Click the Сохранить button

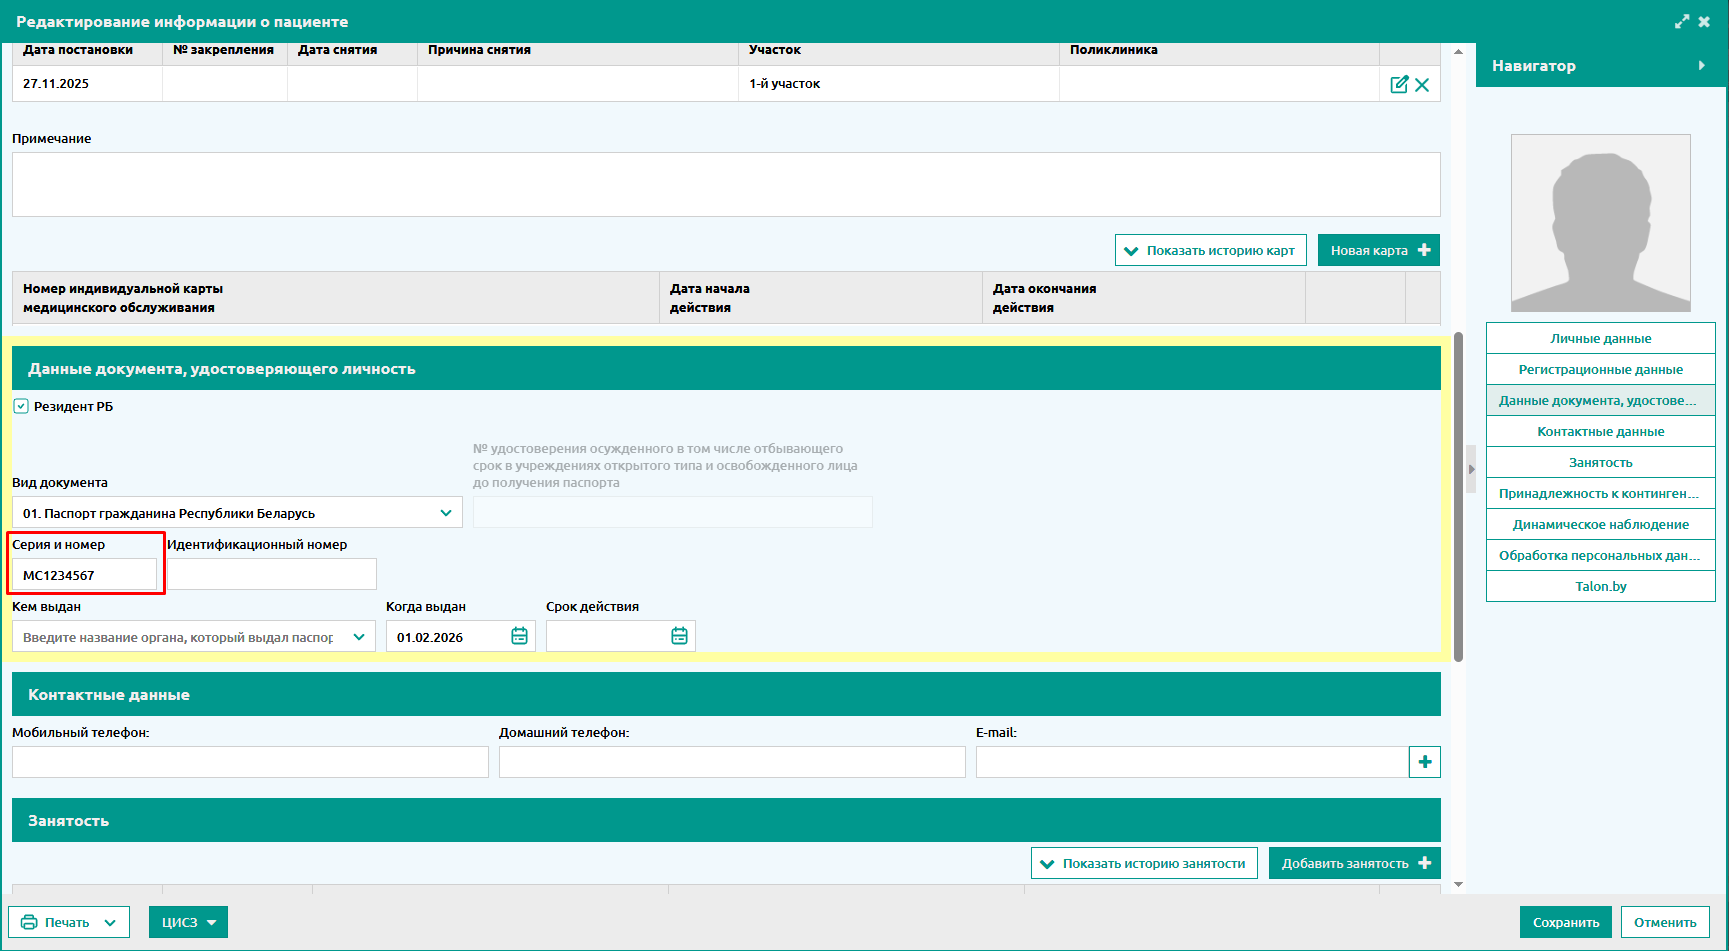pyautogui.click(x=1565, y=922)
